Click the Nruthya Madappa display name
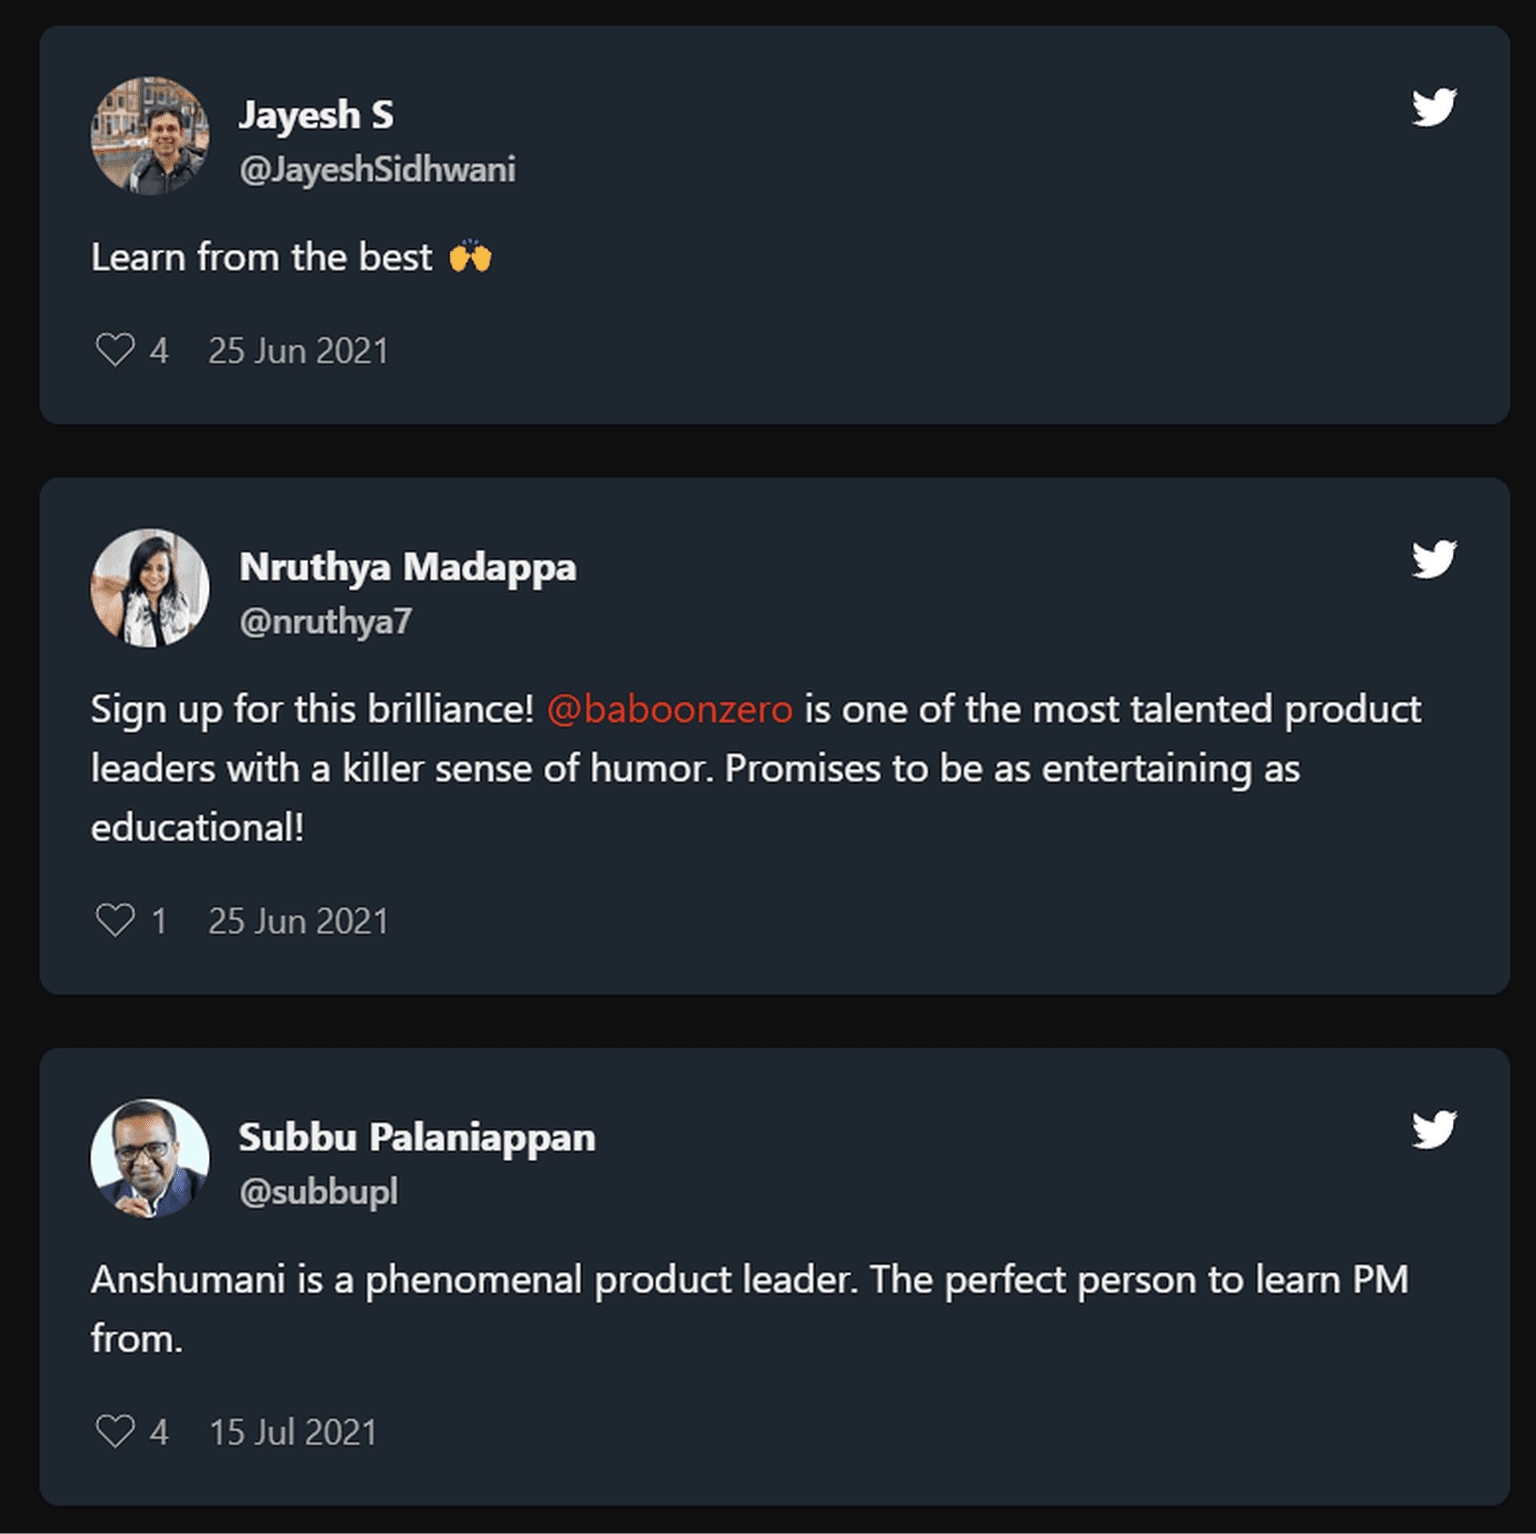Screen dimensions: 1536x1534 tap(407, 567)
